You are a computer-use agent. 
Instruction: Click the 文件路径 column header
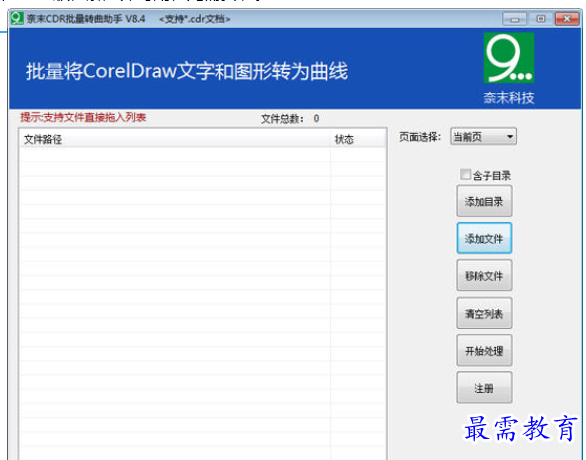point(175,139)
